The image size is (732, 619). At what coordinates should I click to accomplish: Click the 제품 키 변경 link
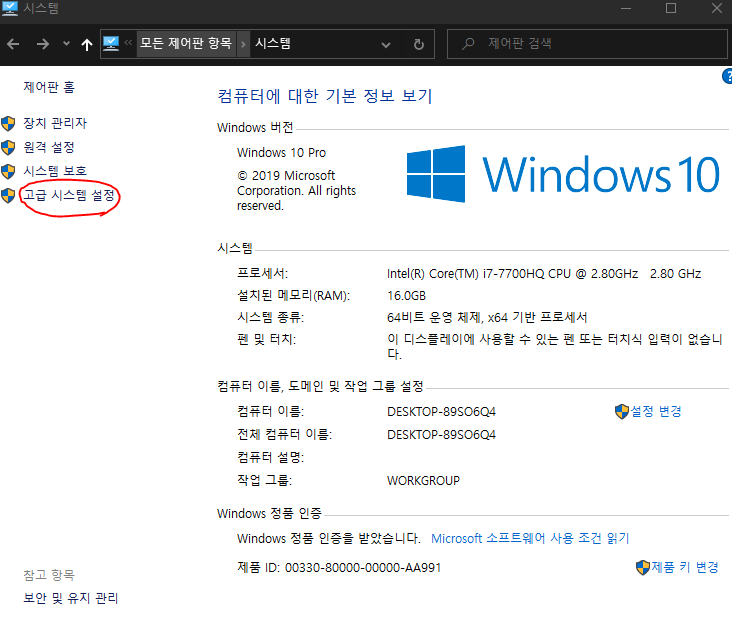click(x=685, y=567)
